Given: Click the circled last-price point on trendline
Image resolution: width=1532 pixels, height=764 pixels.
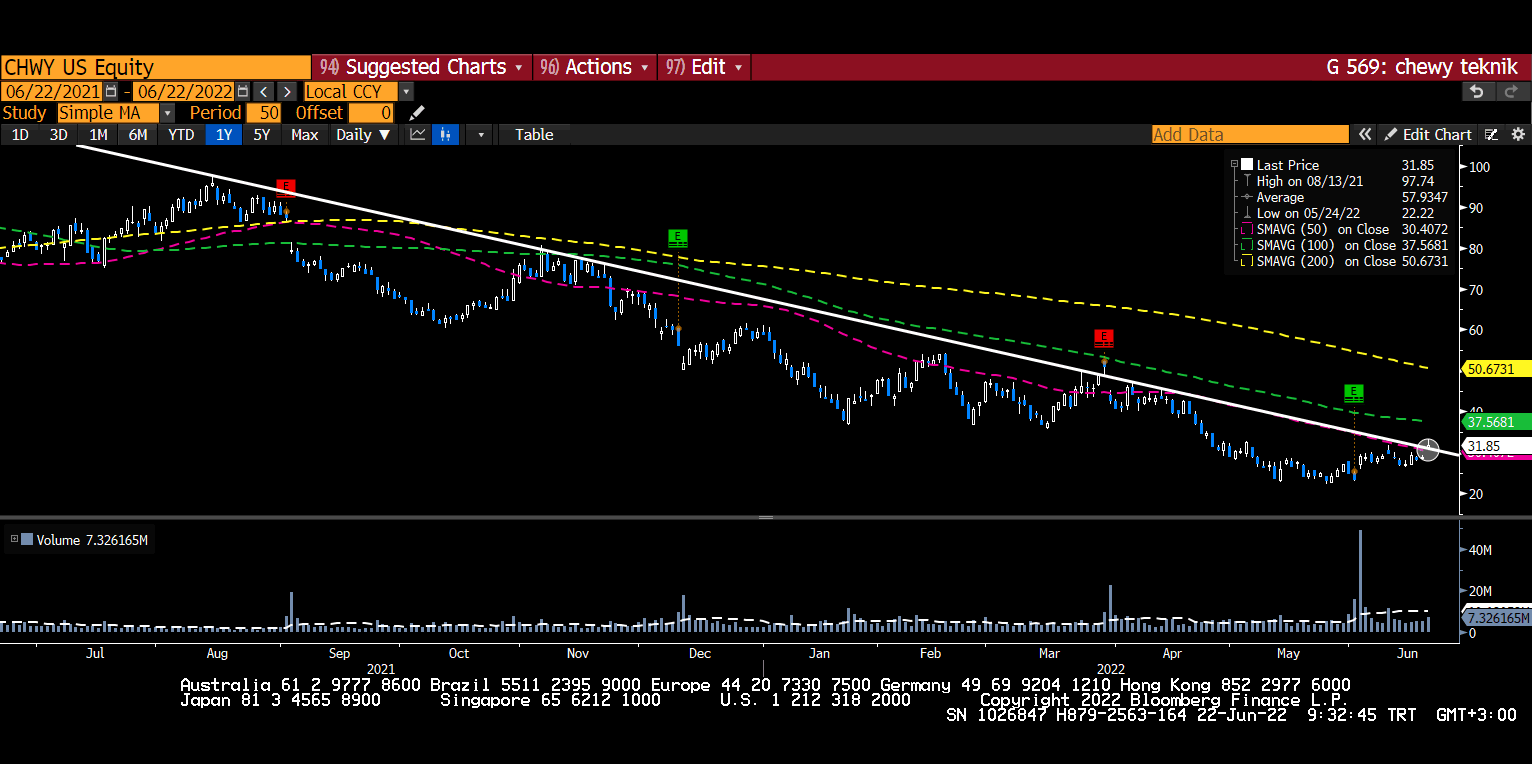Looking at the screenshot, I should (x=1428, y=450).
